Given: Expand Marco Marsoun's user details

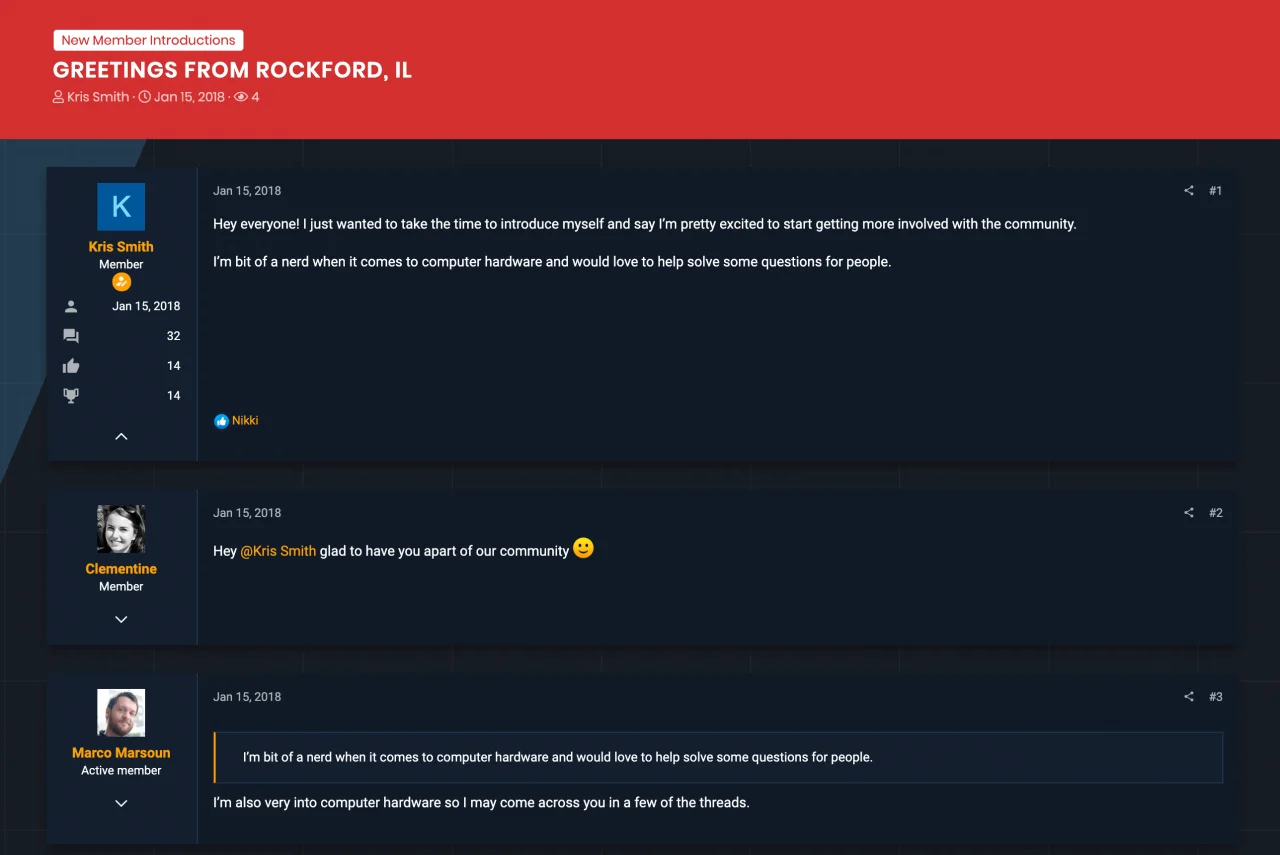Looking at the screenshot, I should [x=121, y=803].
